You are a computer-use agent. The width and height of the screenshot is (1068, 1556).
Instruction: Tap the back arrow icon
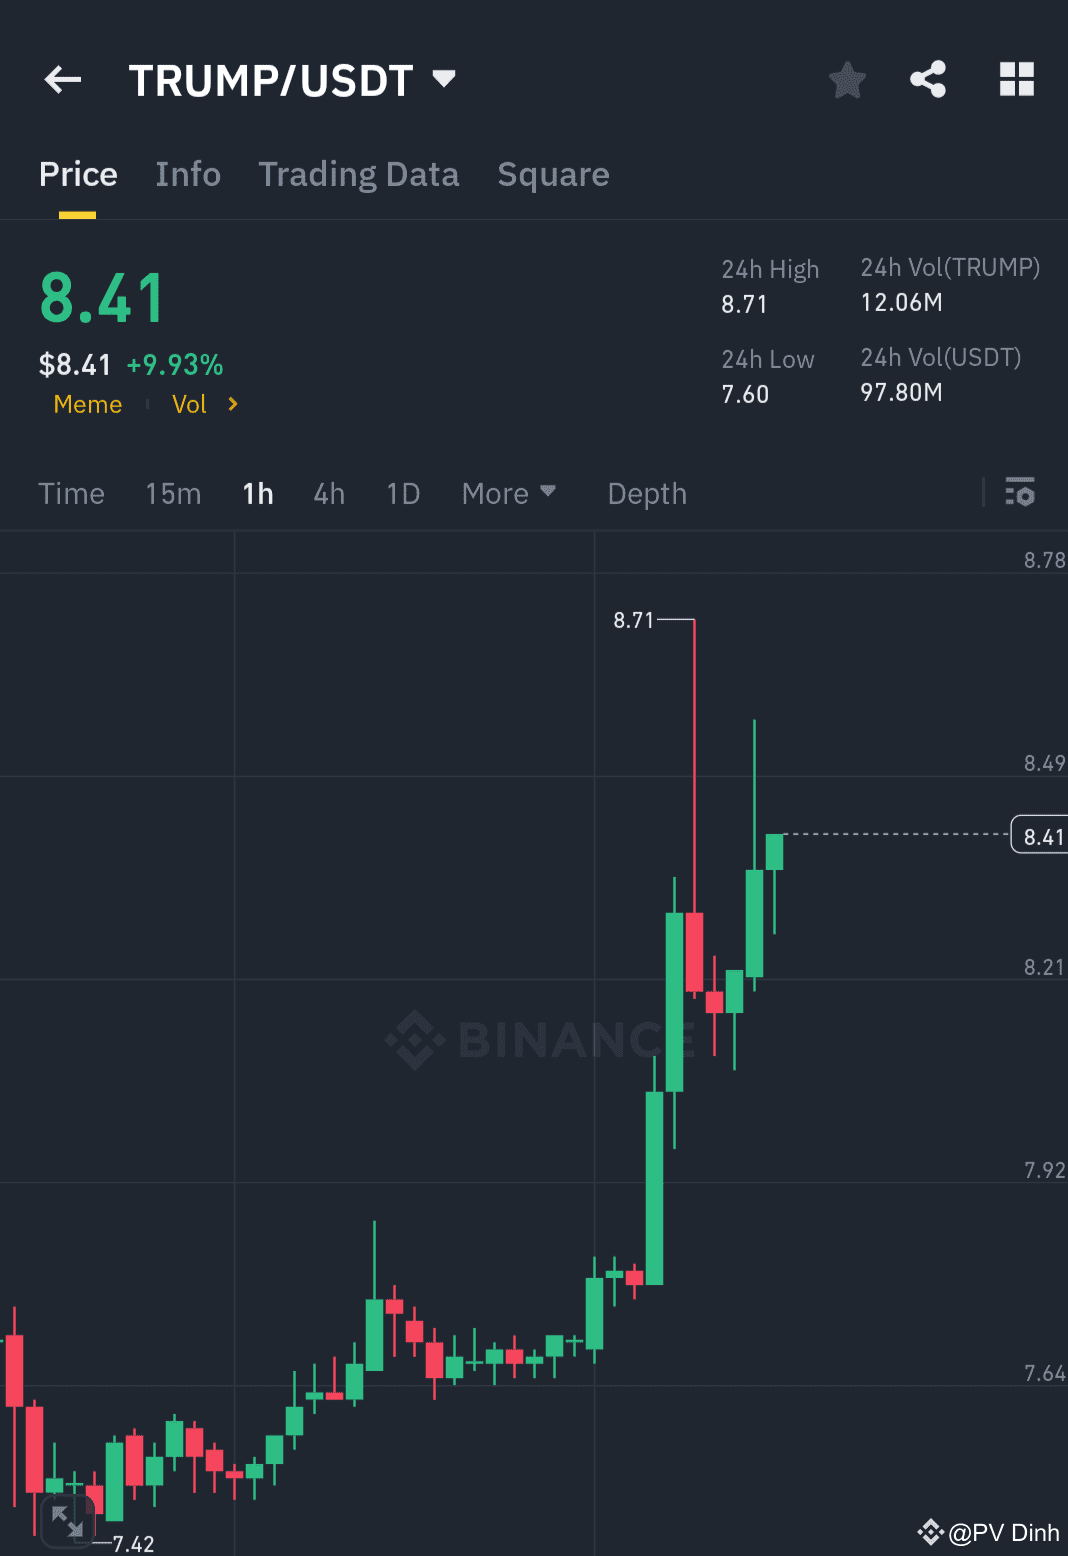point(61,80)
